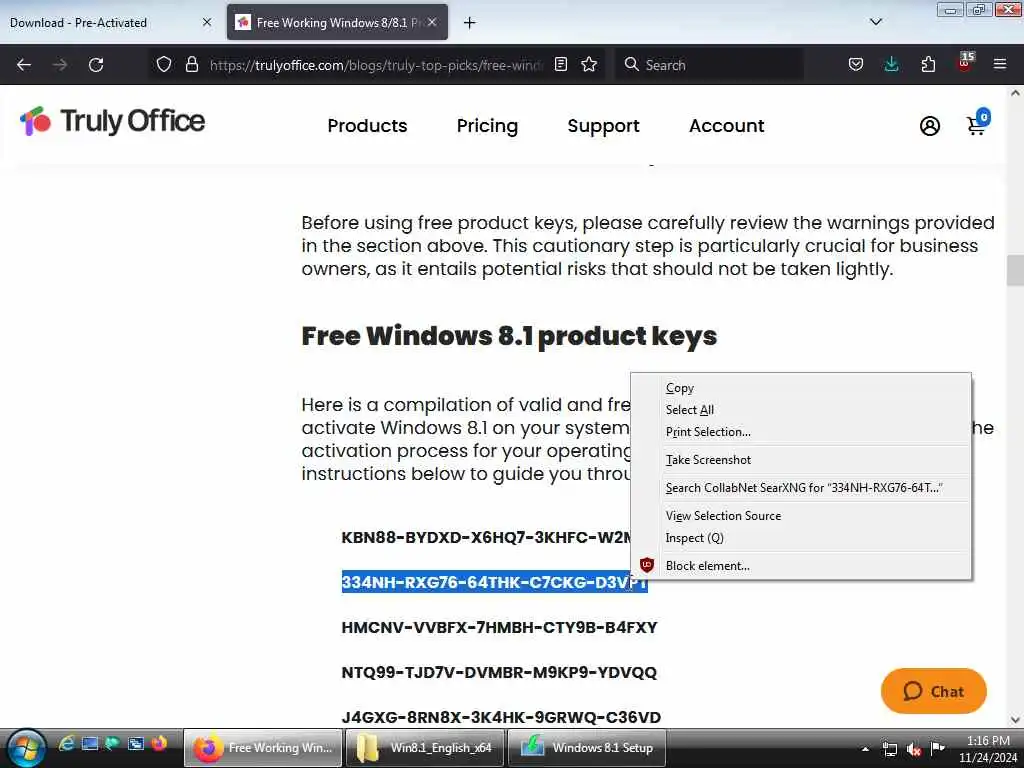Click Free Windows 8.1 product keys heading
The image size is (1024, 768).
[x=509, y=336]
